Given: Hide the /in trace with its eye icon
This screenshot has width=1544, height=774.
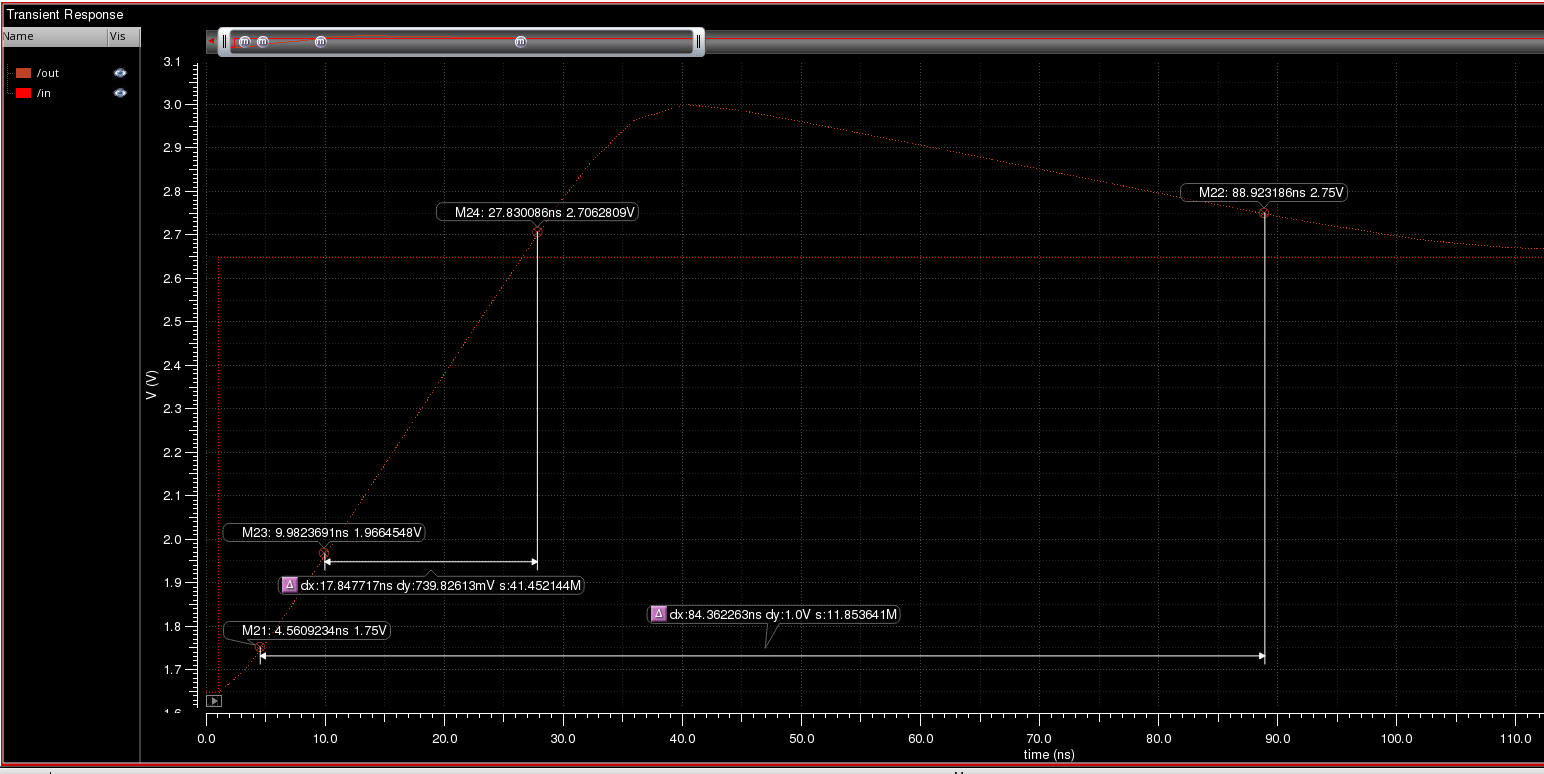Looking at the screenshot, I should 120,93.
